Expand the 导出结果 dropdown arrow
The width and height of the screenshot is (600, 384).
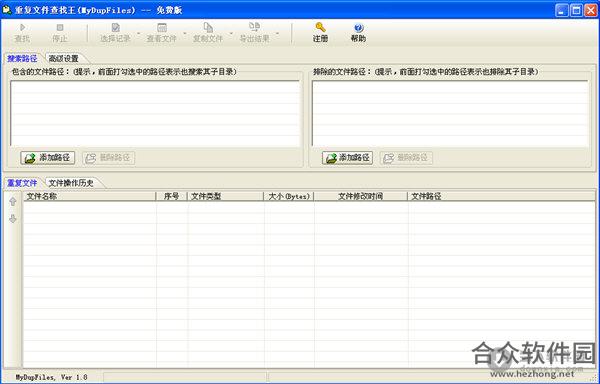277,33
